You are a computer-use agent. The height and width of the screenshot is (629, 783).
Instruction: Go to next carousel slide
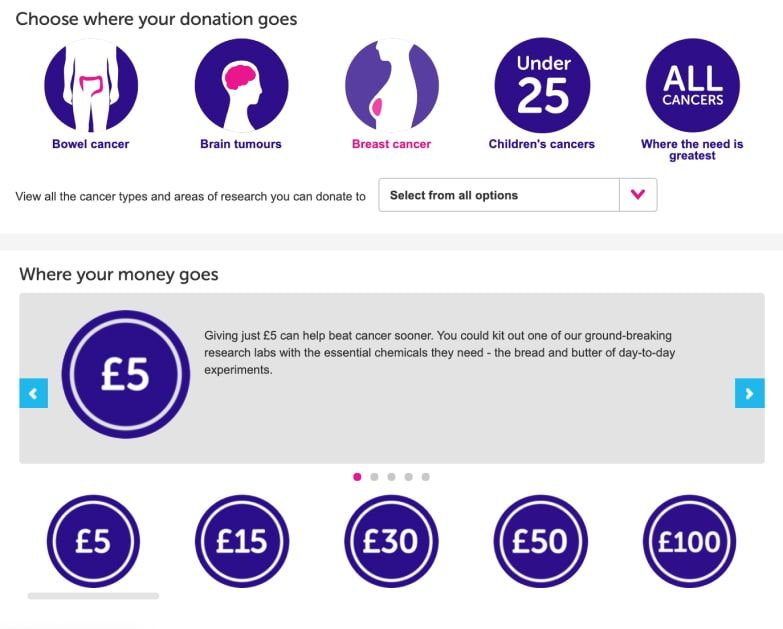750,393
